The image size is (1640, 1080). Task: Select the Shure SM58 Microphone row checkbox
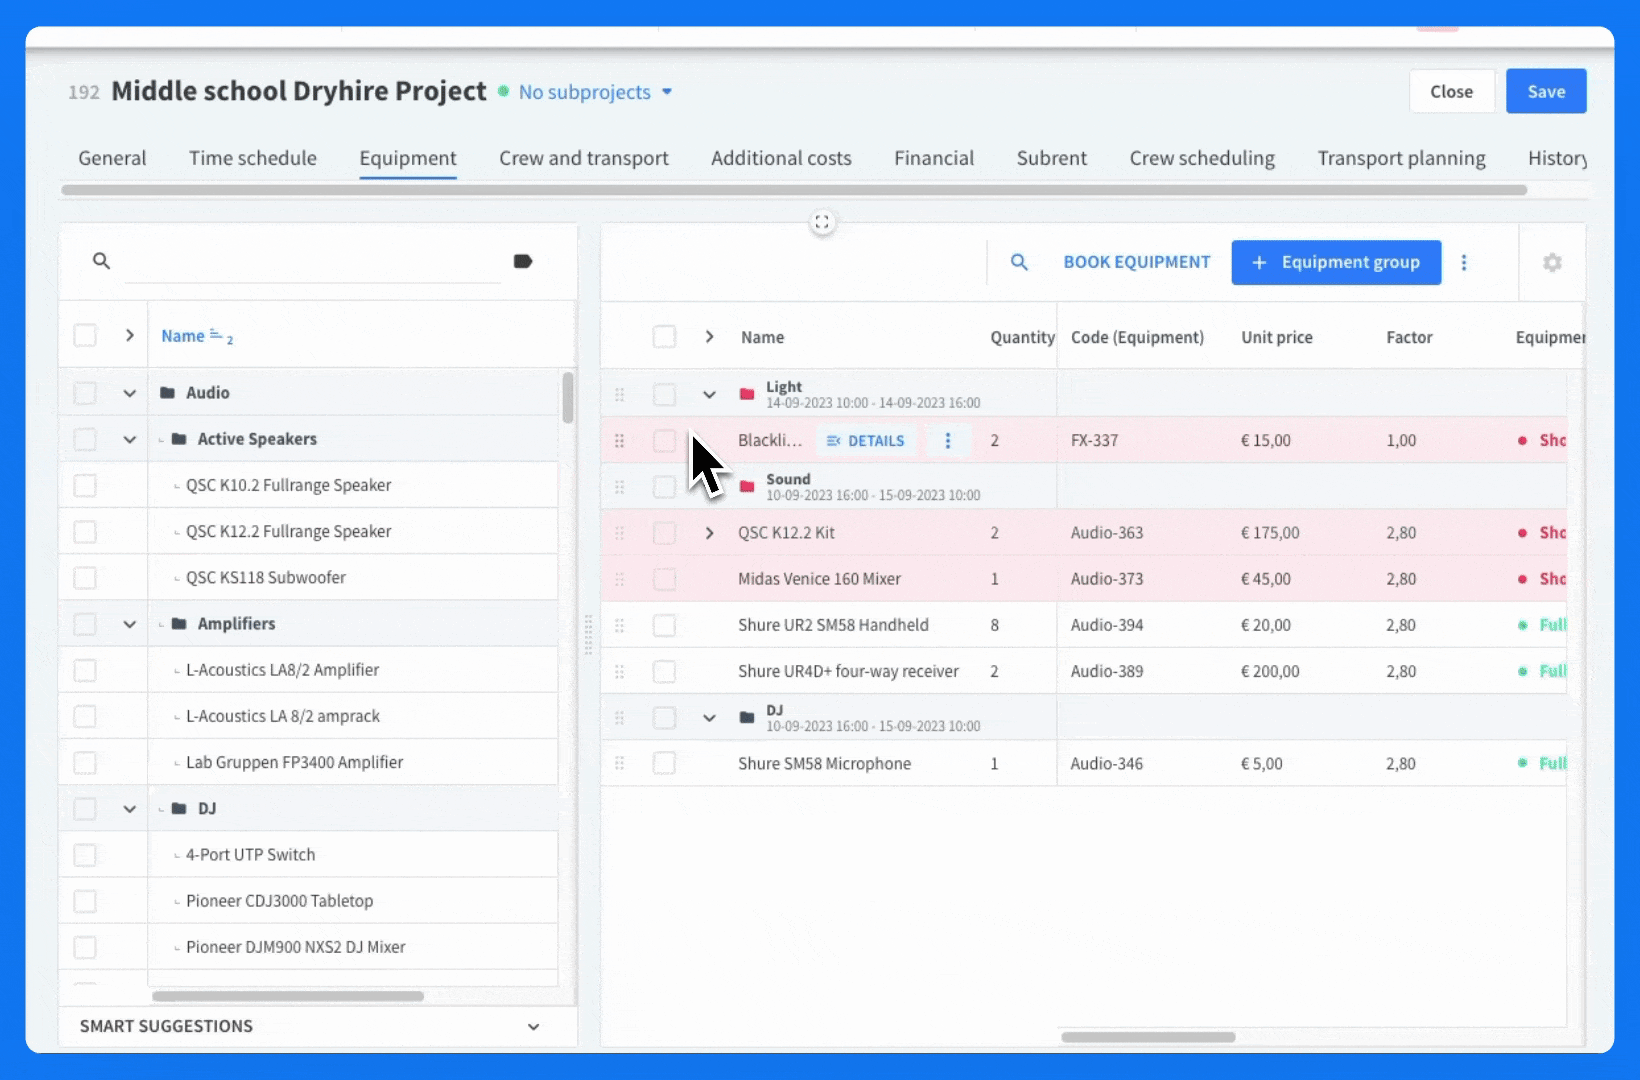point(664,764)
